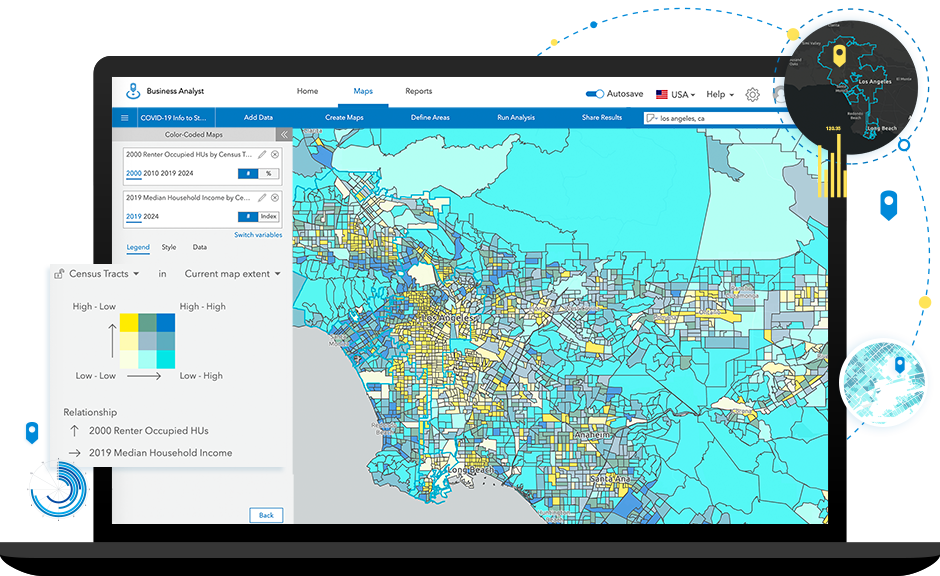Open the Current map extent dropdown
The height and width of the screenshot is (576, 940).
[x=232, y=274]
